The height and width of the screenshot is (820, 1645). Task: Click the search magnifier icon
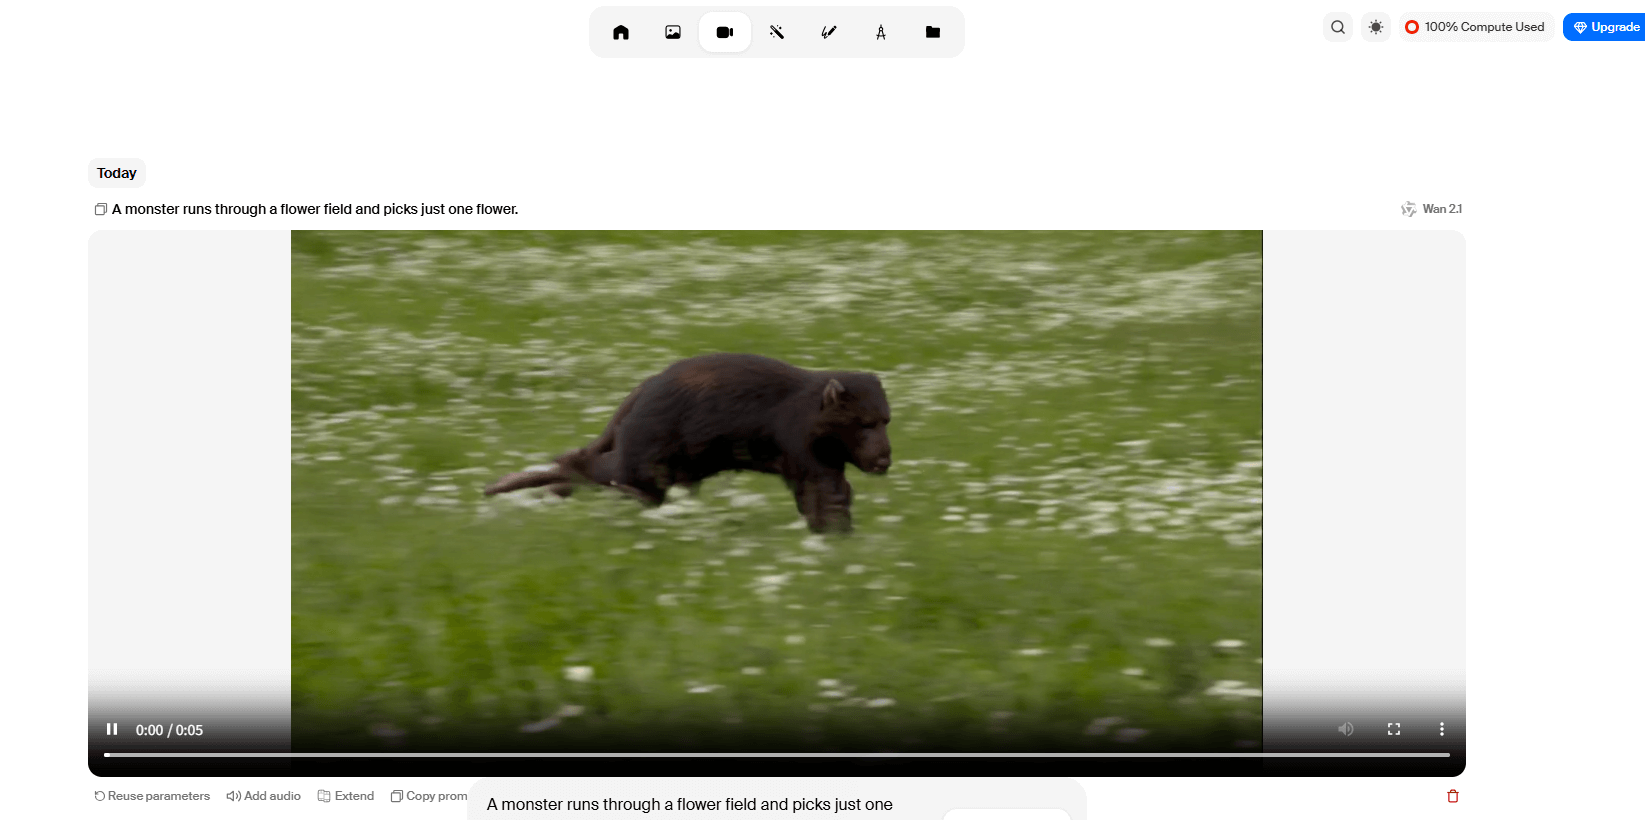(x=1338, y=27)
